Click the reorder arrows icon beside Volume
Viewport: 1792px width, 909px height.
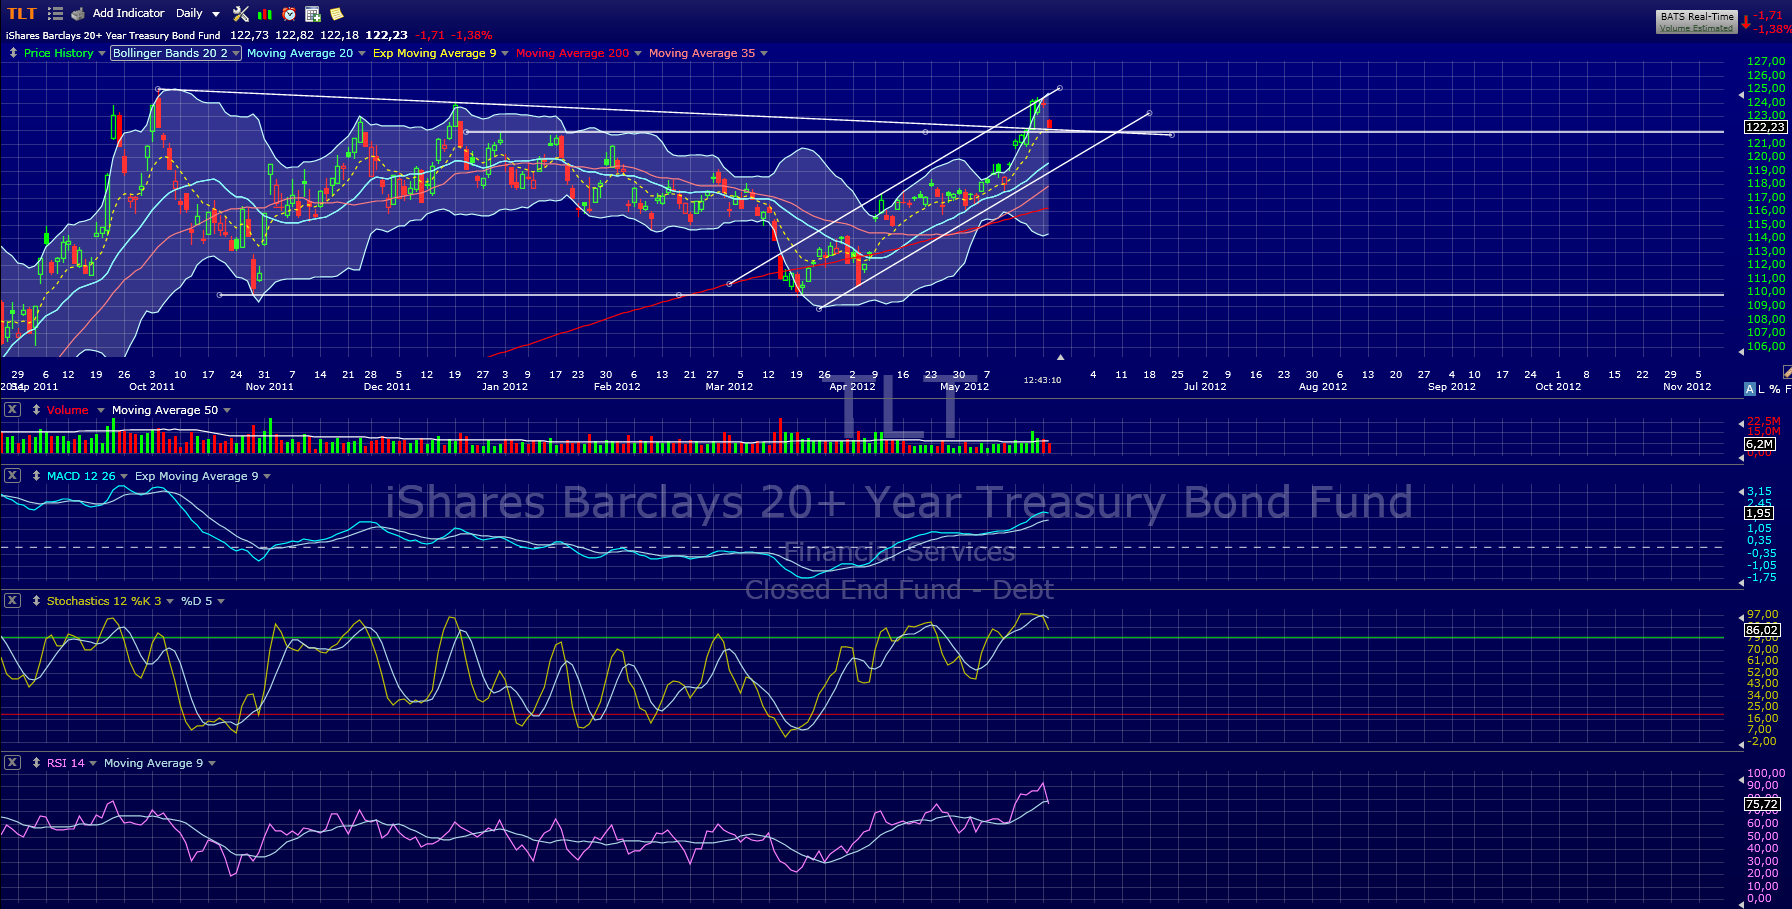[36, 410]
